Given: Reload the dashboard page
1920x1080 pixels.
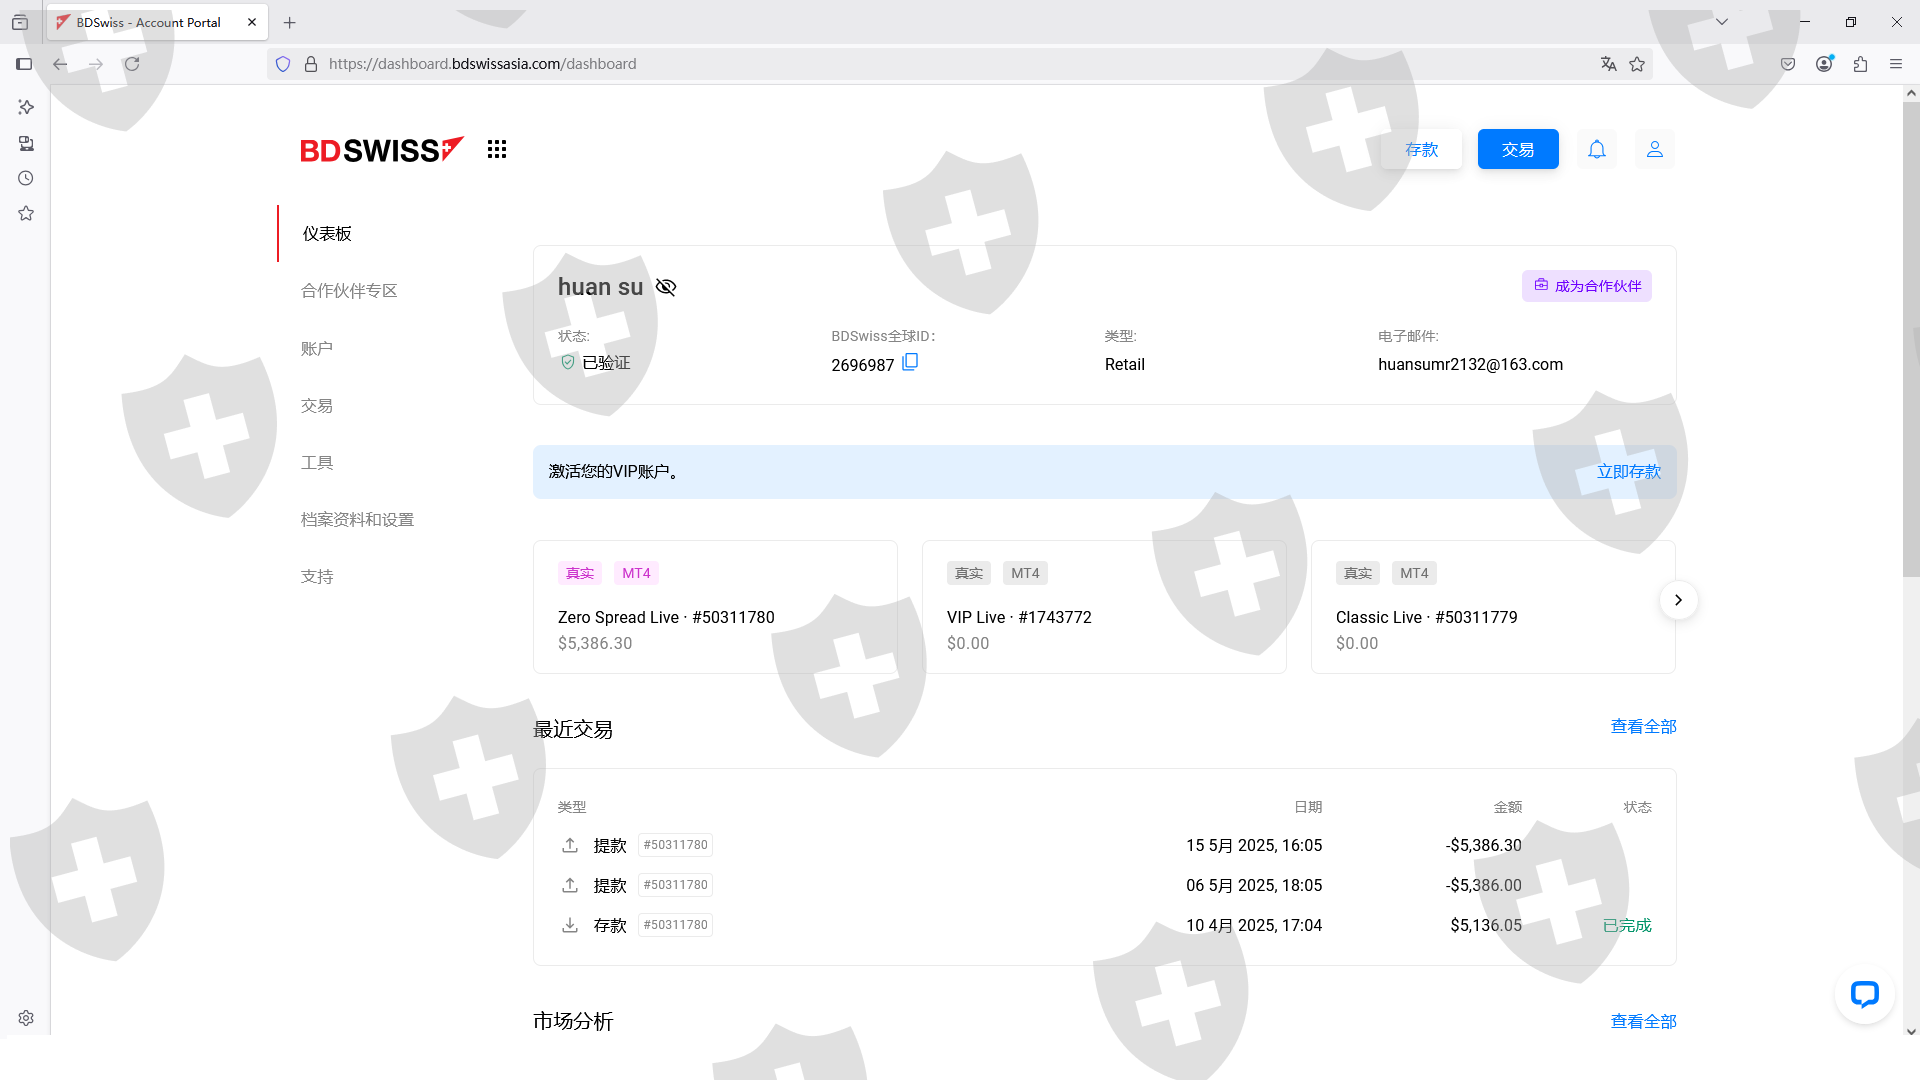Looking at the screenshot, I should pos(132,64).
